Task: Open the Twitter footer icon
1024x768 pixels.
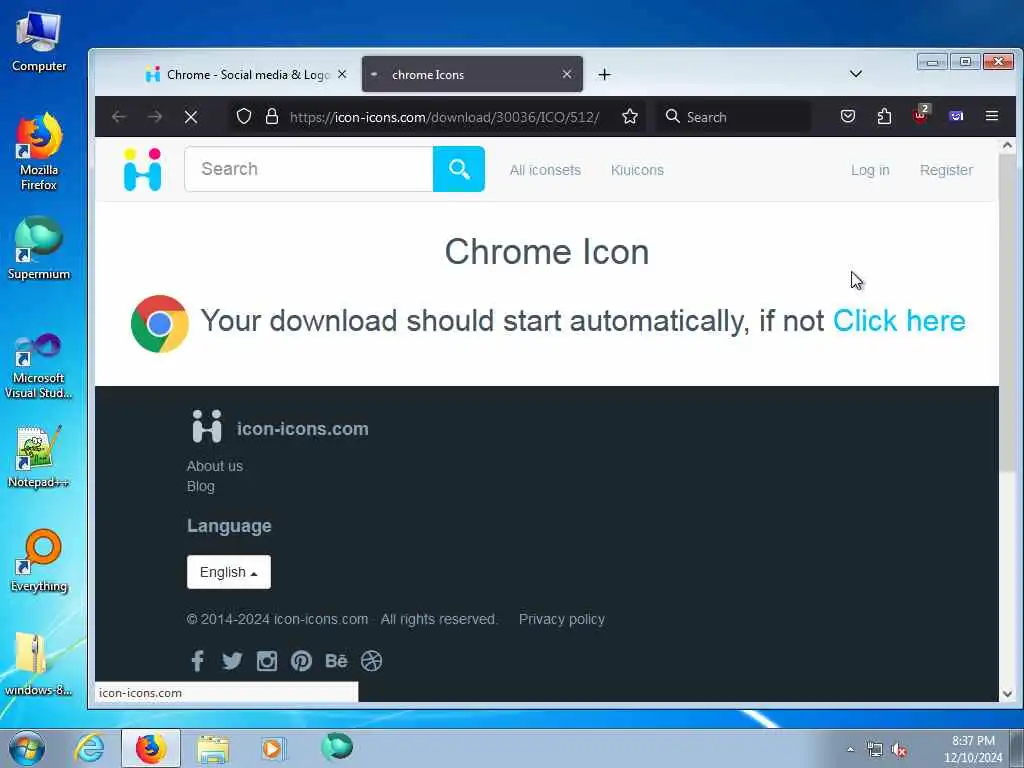Action: [232, 661]
